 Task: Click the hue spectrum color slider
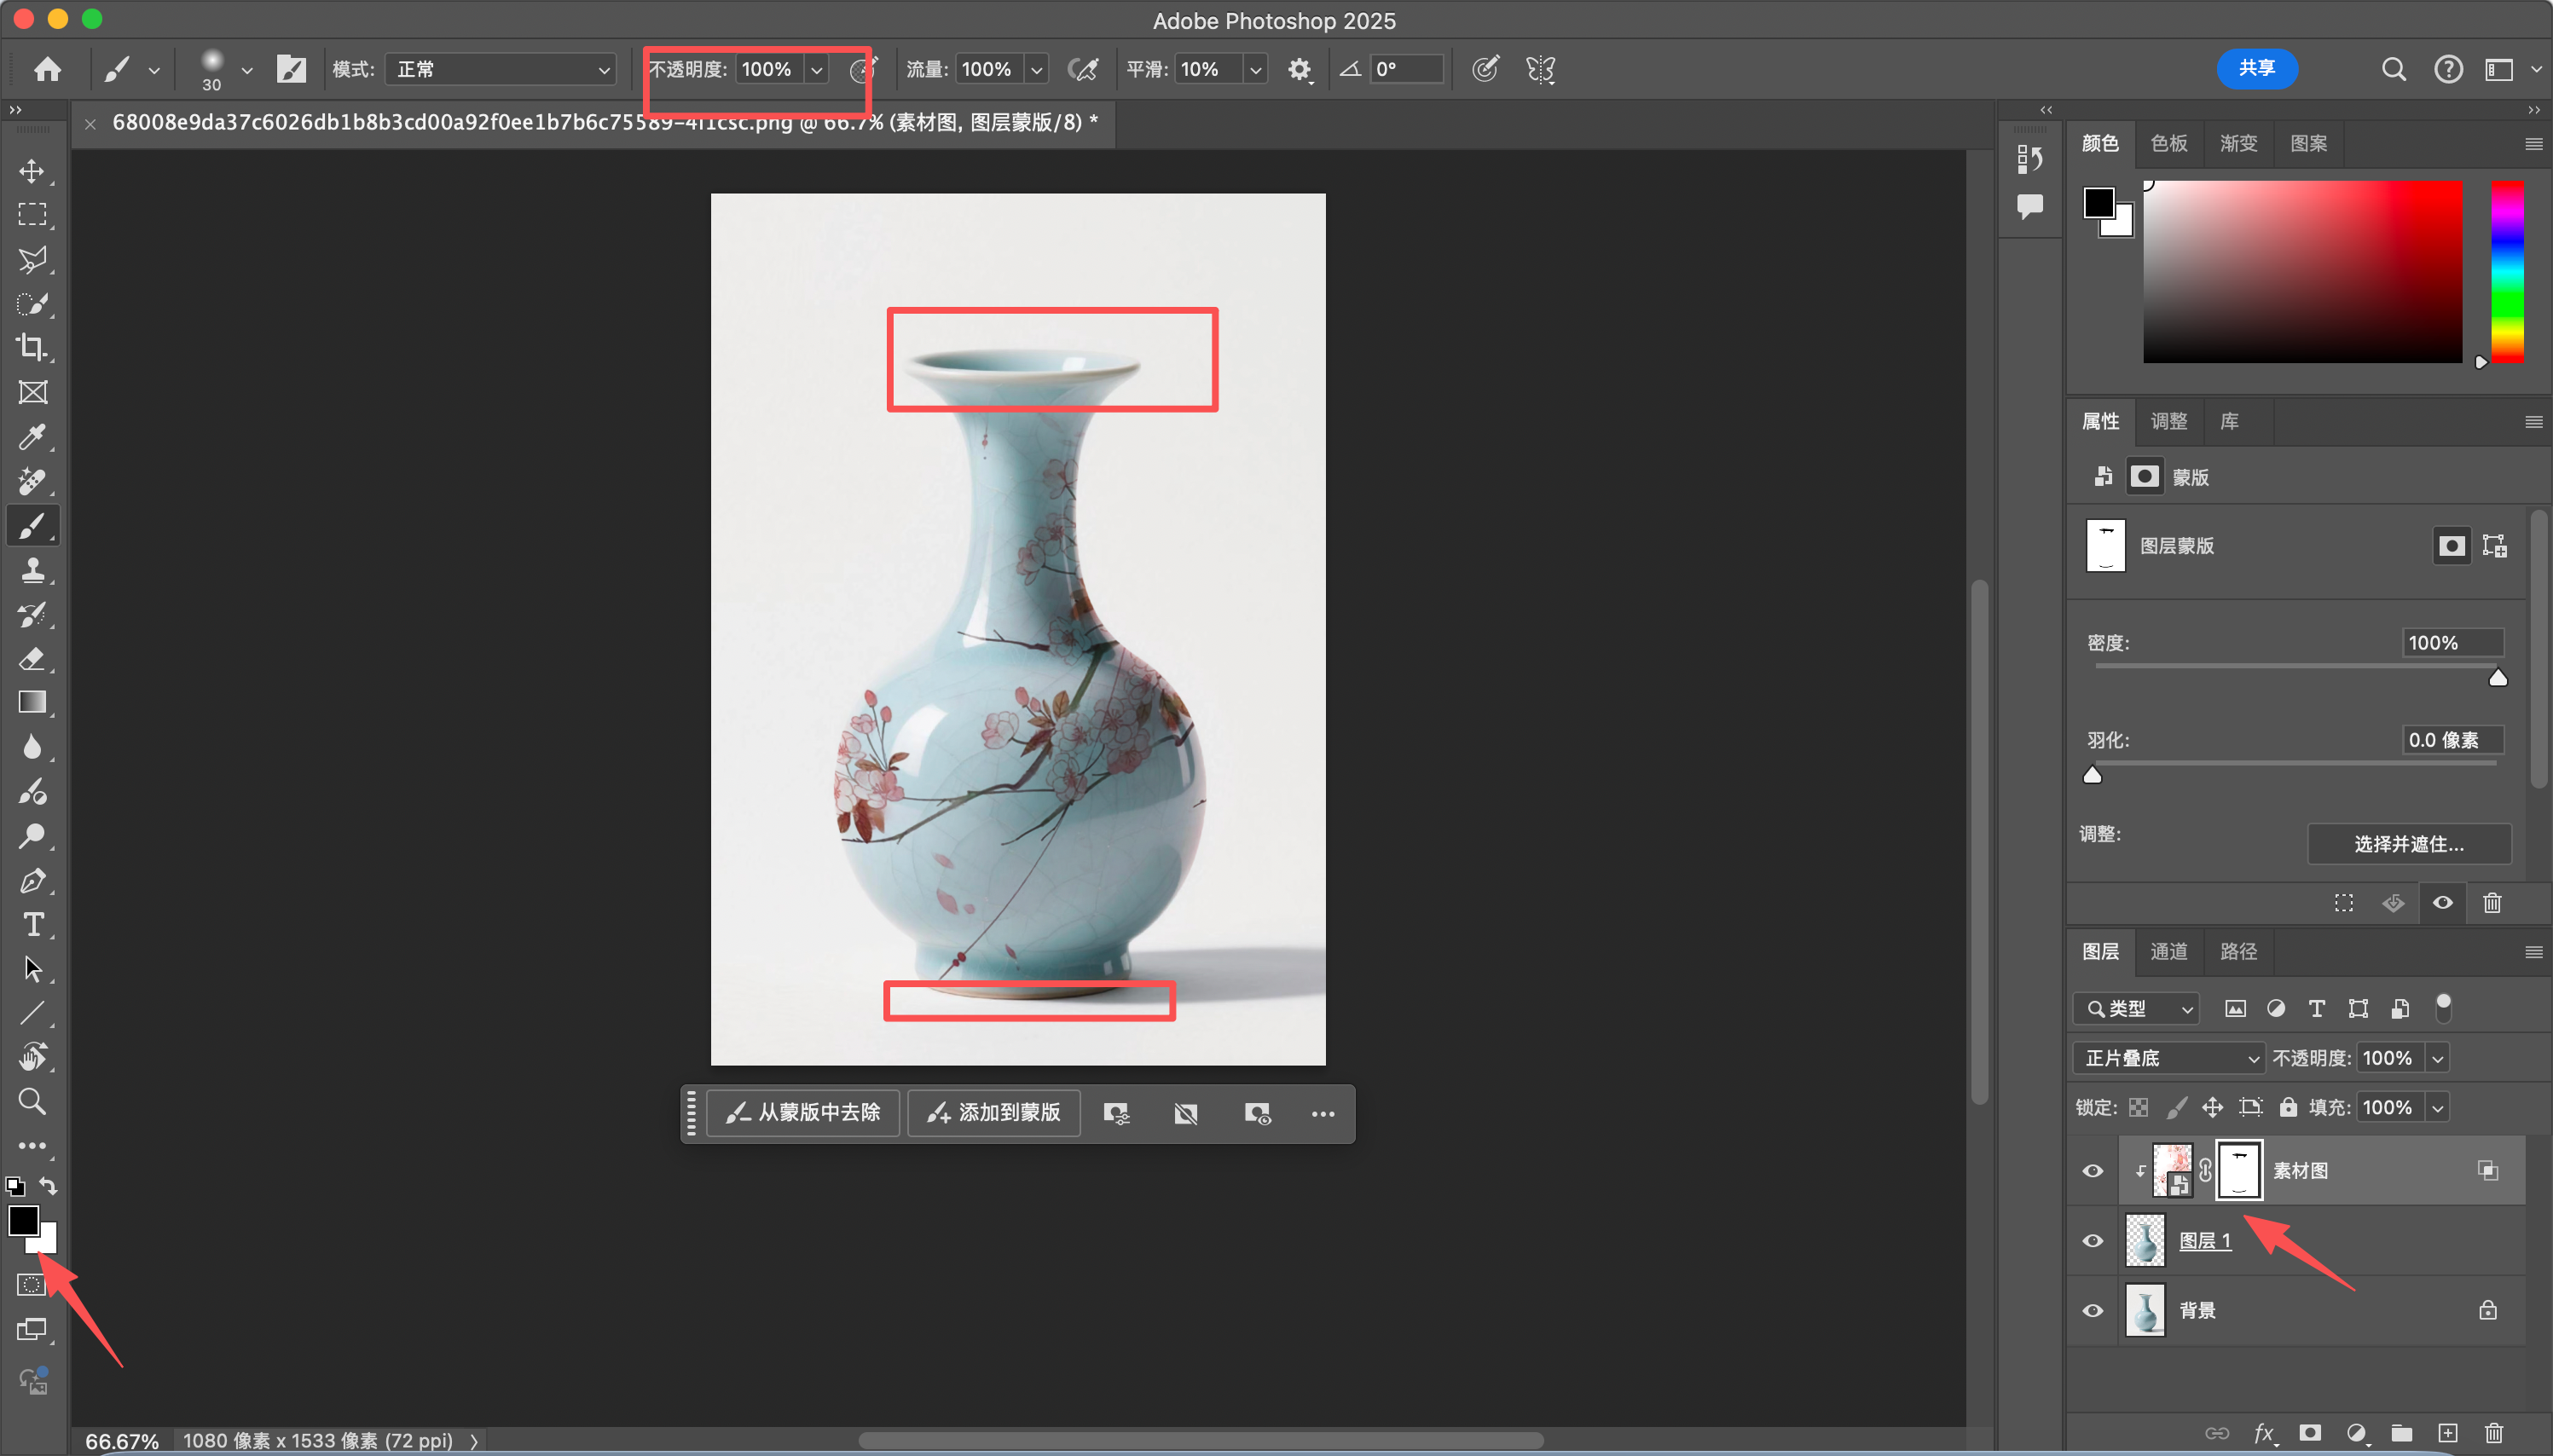(2507, 272)
